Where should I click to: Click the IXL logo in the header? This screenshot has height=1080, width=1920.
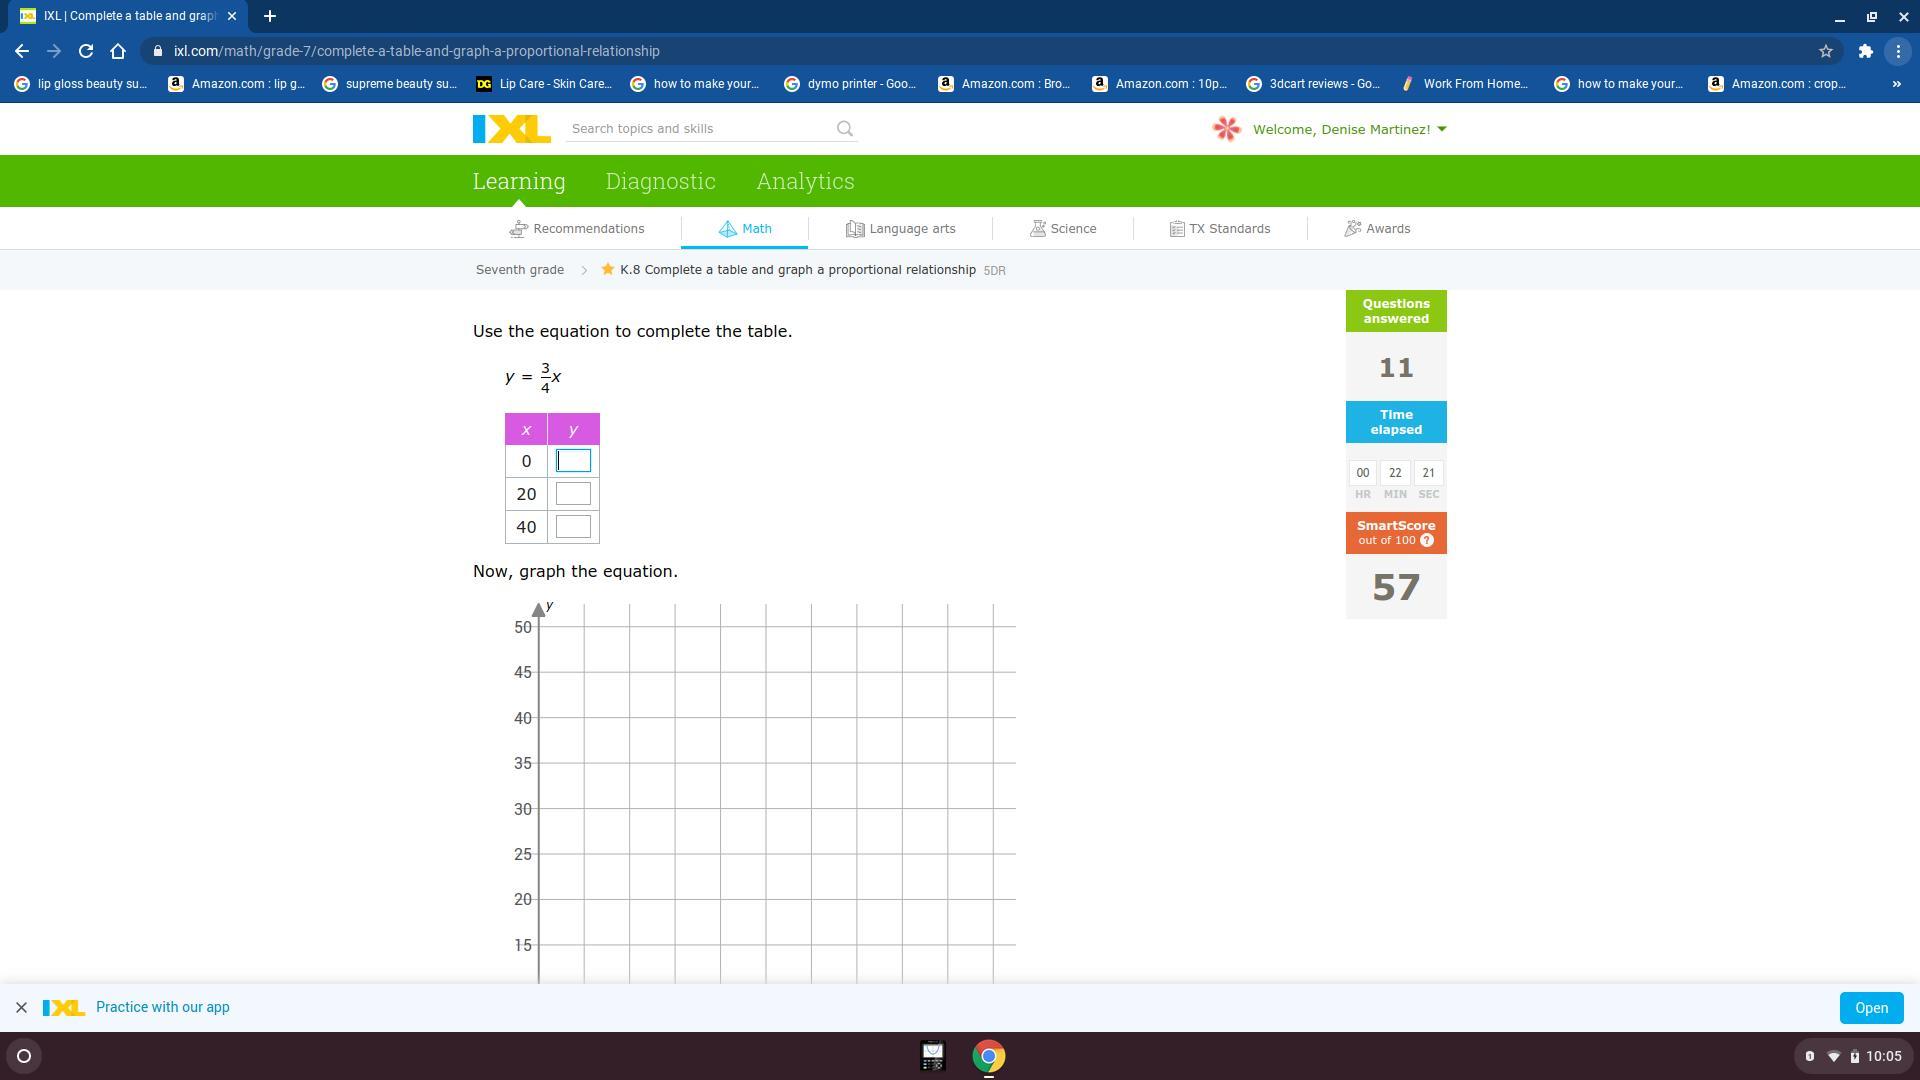point(511,129)
